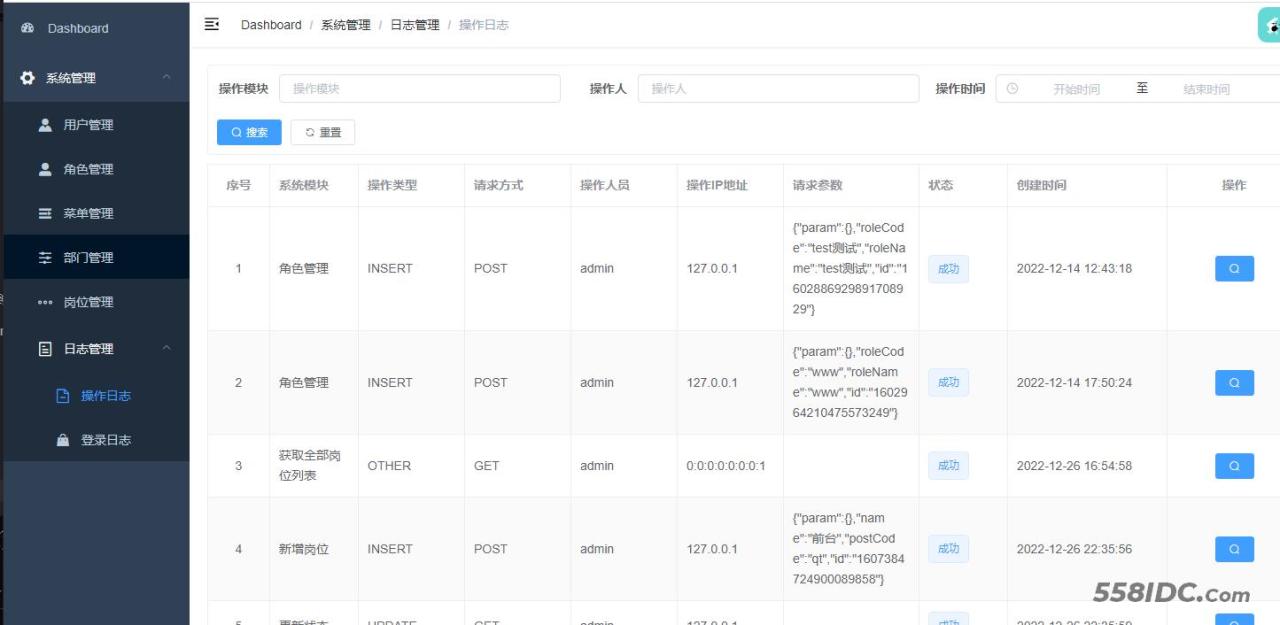View details of row 3 log
The width and height of the screenshot is (1280, 625).
[1234, 465]
